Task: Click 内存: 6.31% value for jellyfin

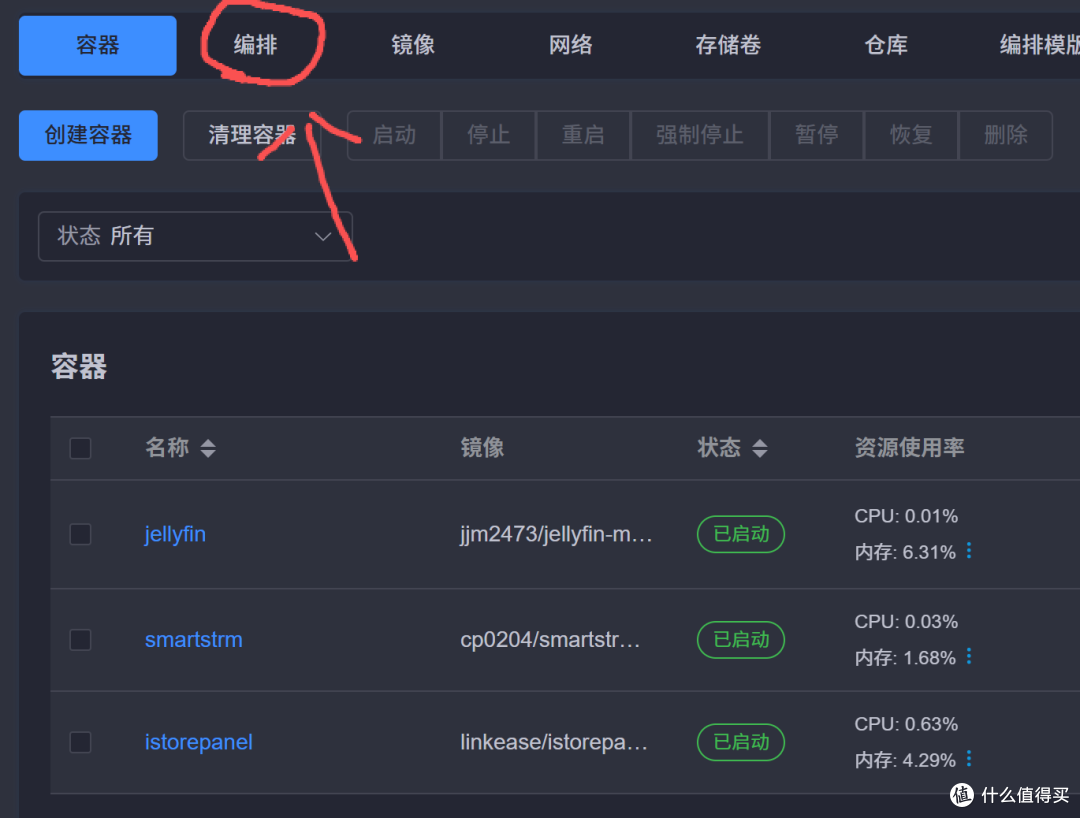Action: pyautogui.click(x=905, y=552)
